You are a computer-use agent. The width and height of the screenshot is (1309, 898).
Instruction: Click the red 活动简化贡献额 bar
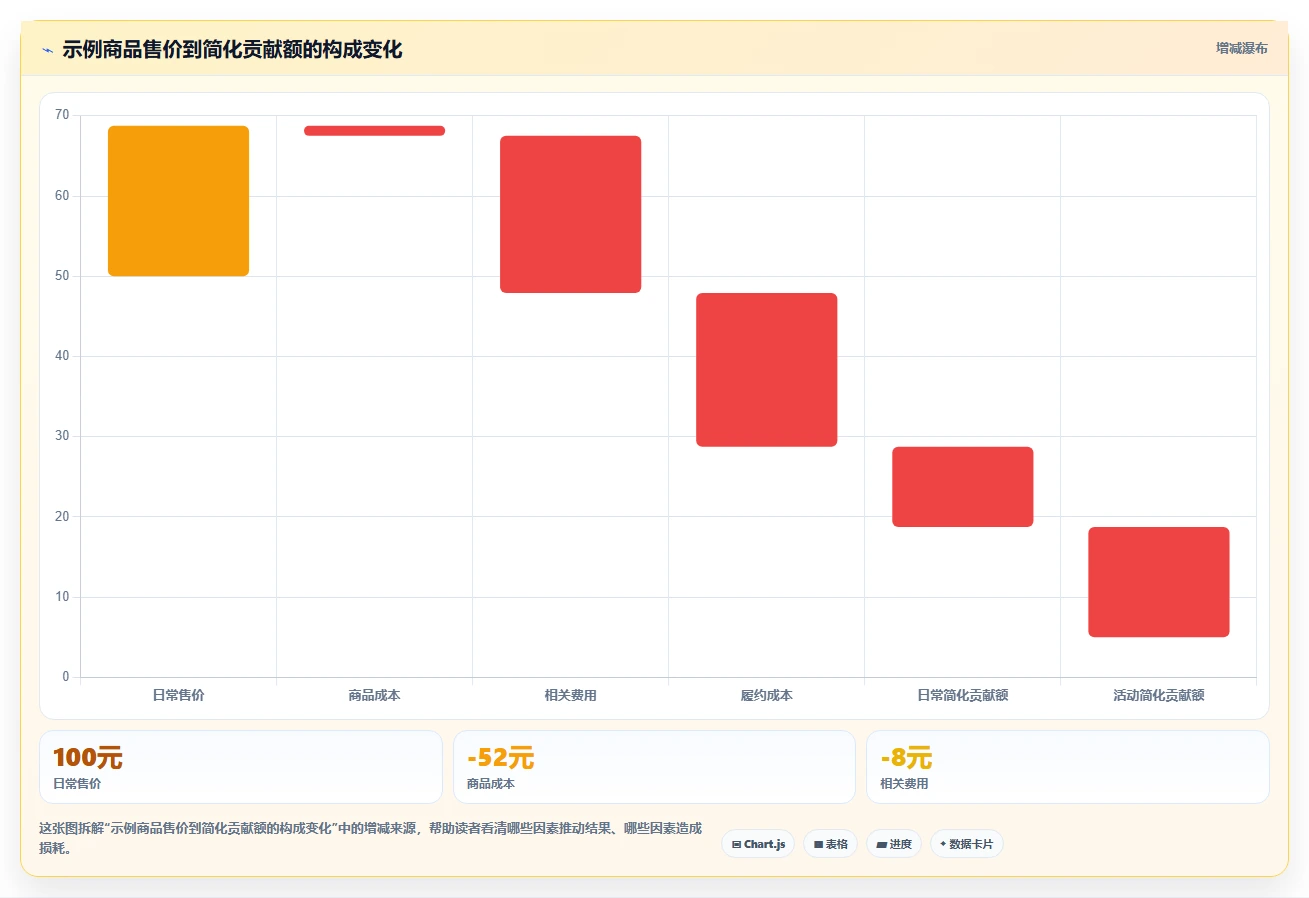pos(1158,582)
